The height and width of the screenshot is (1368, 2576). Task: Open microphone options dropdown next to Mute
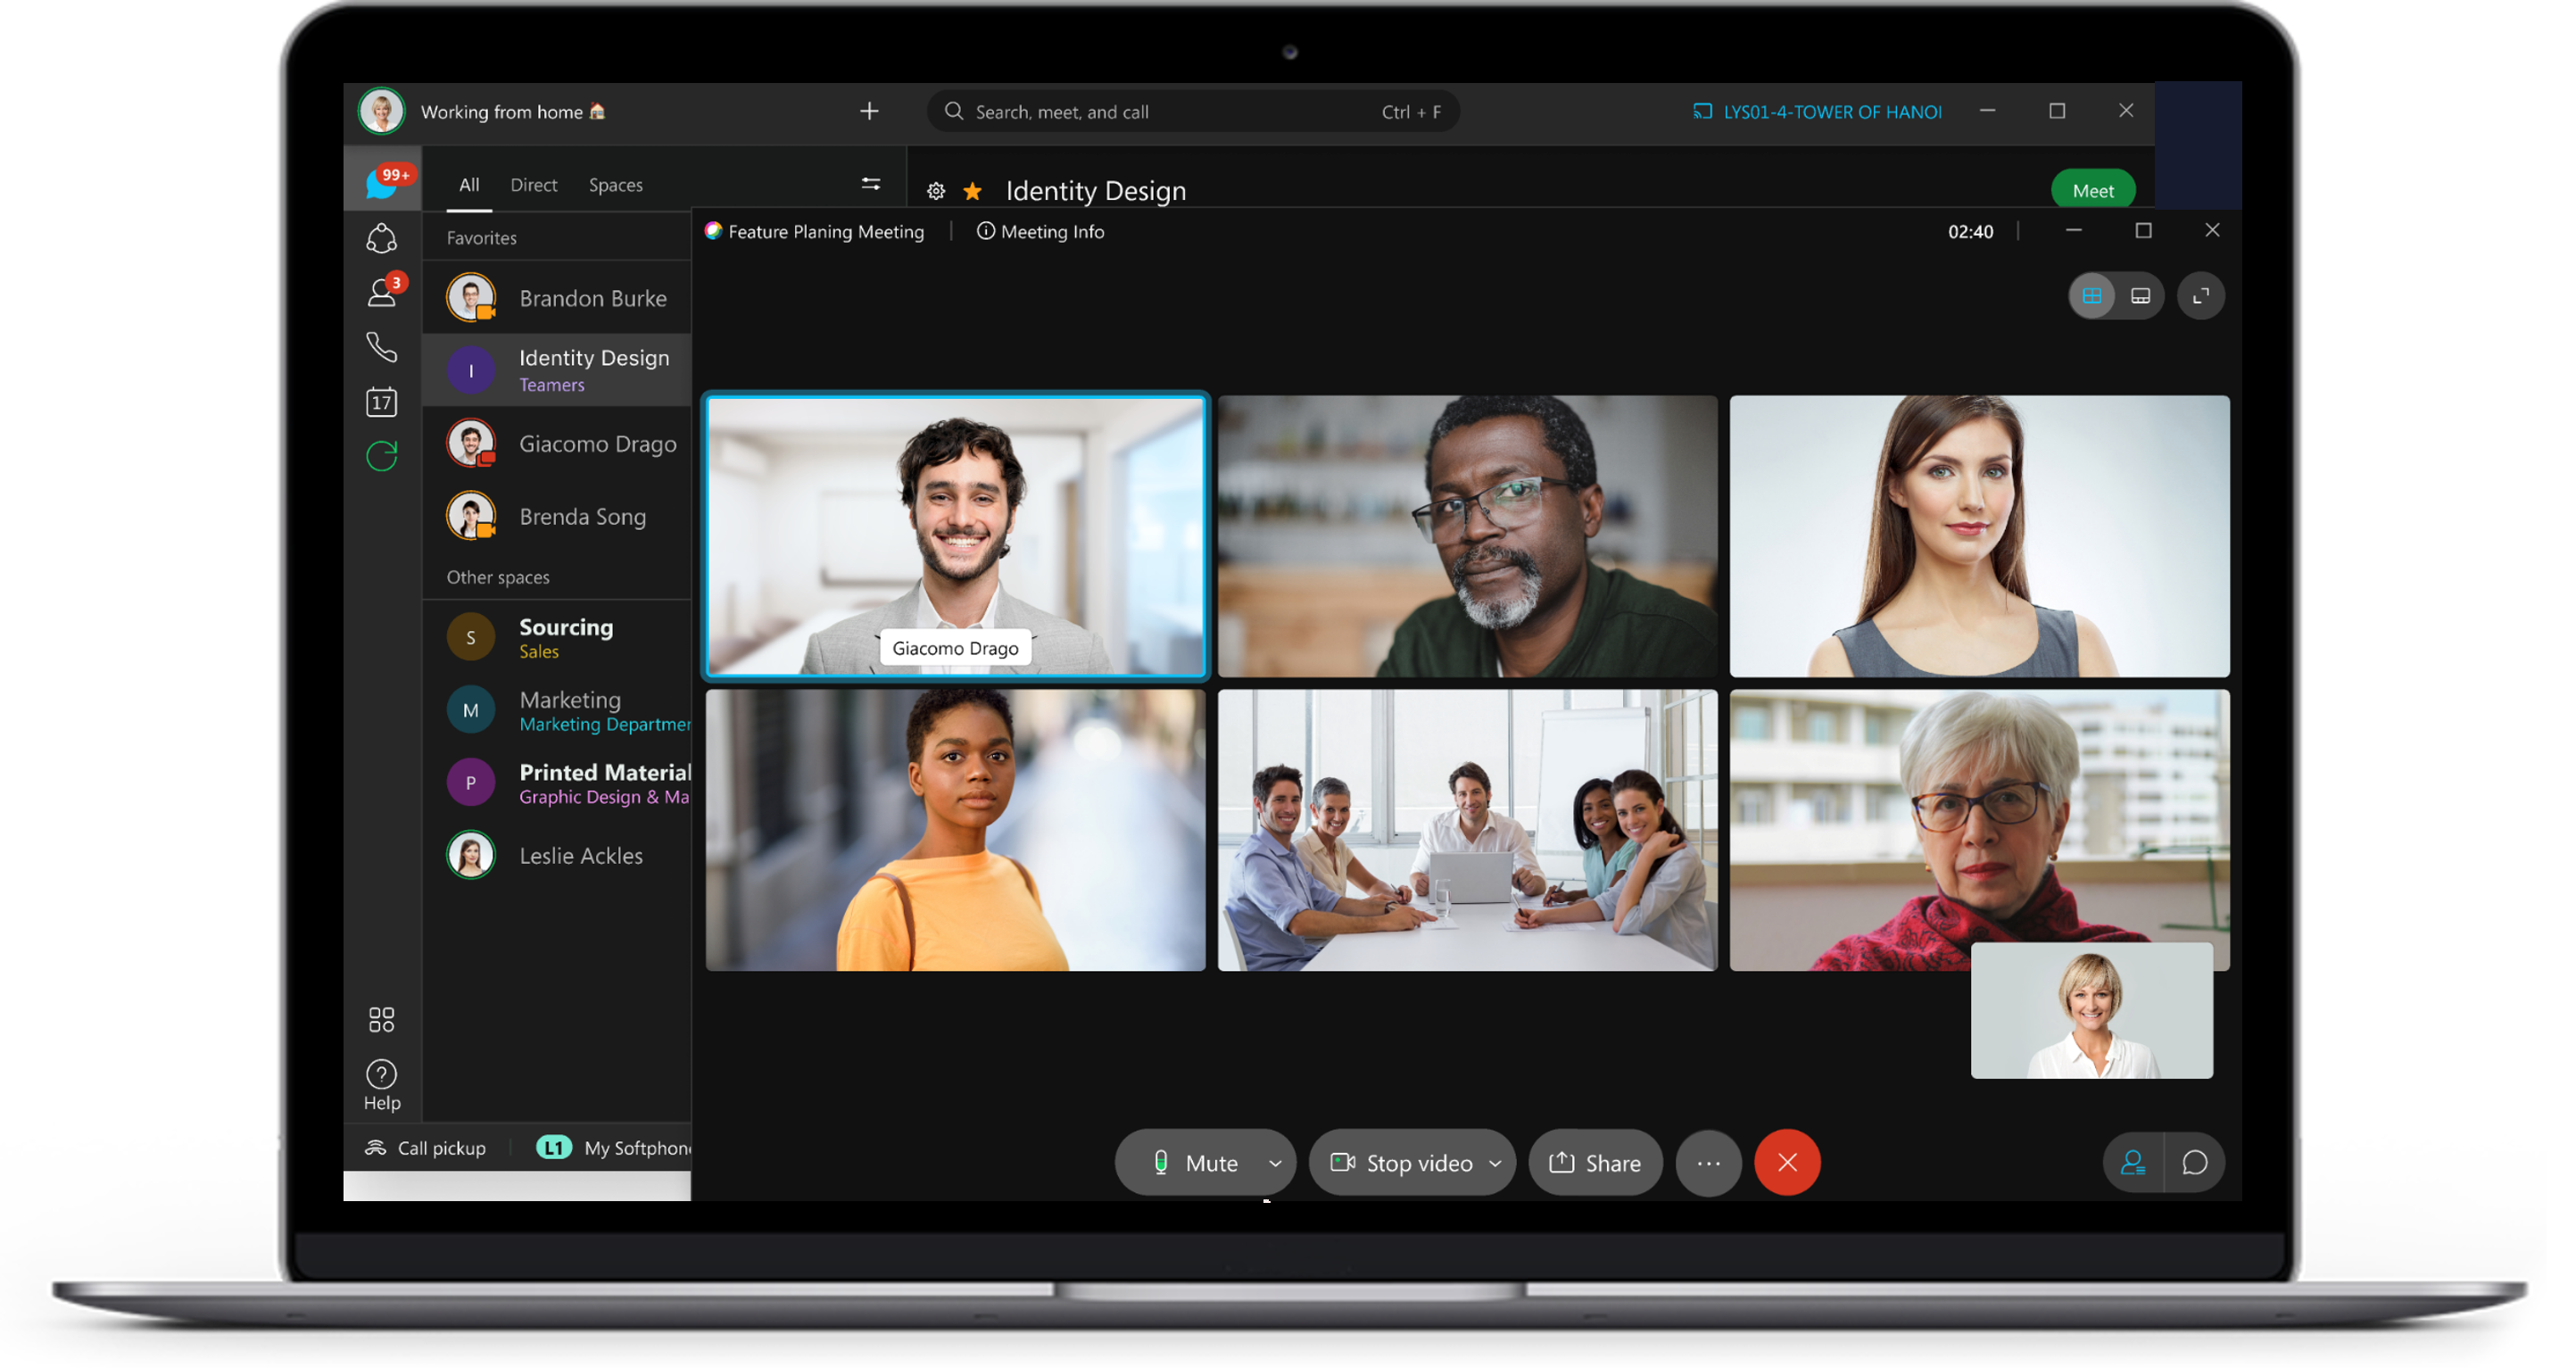click(1274, 1163)
